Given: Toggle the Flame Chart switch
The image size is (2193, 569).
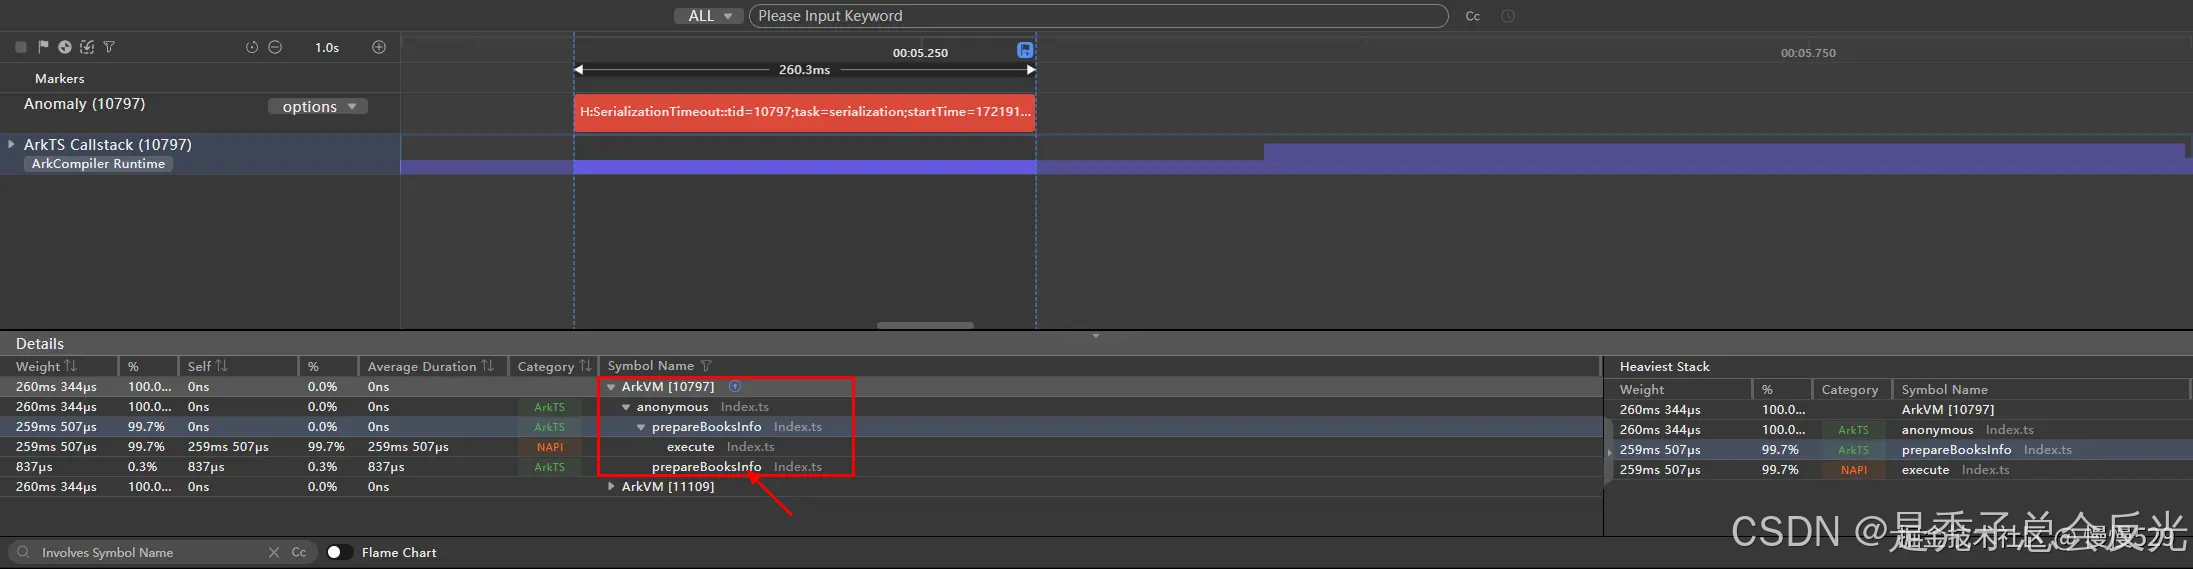Looking at the screenshot, I should (x=340, y=552).
